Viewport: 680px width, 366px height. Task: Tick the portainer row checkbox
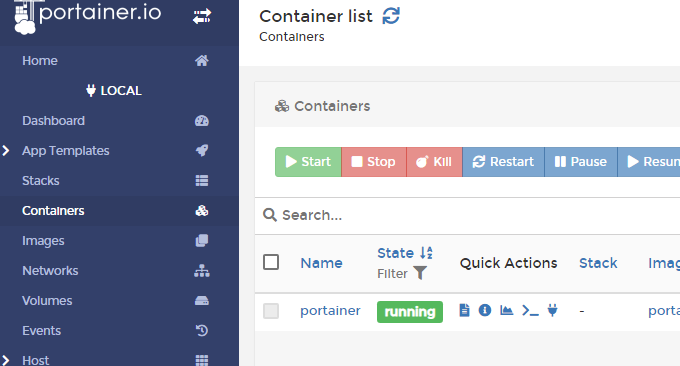pyautogui.click(x=271, y=311)
